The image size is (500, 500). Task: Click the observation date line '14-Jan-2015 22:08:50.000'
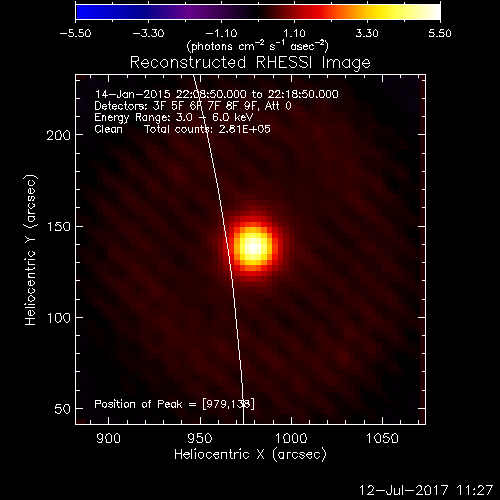coord(217,94)
